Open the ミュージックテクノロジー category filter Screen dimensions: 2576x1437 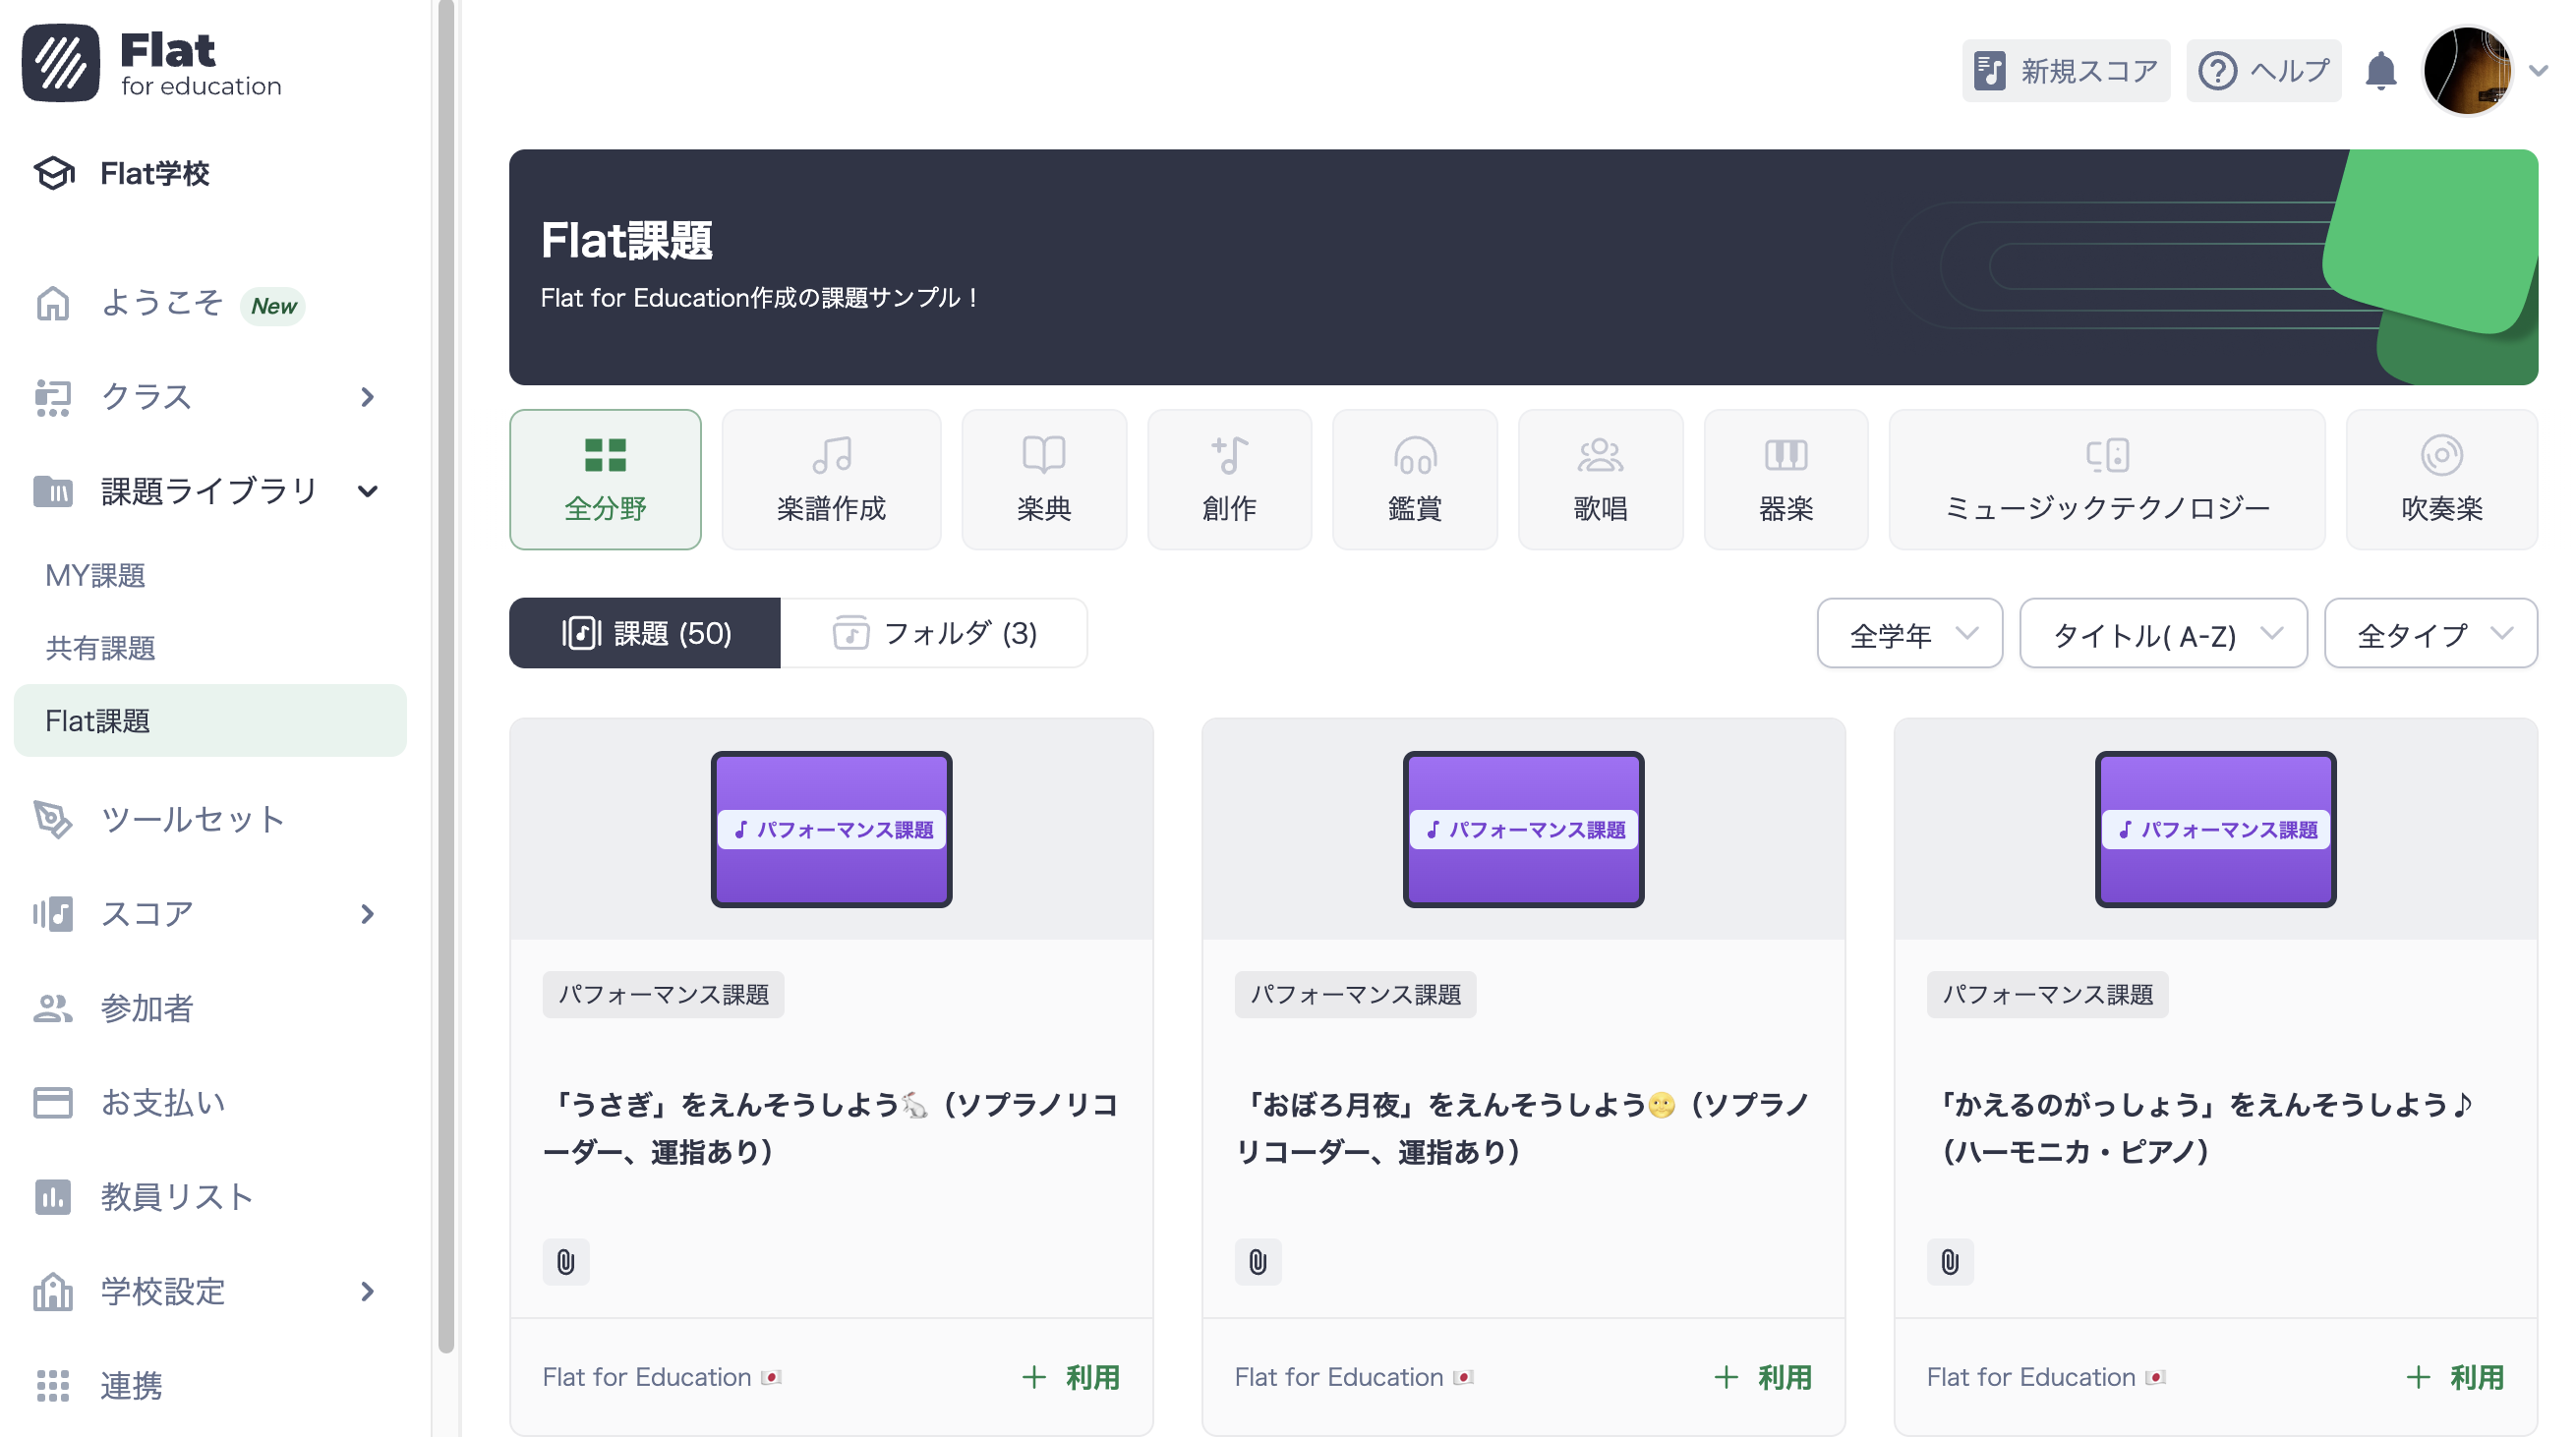pyautogui.click(x=2107, y=458)
